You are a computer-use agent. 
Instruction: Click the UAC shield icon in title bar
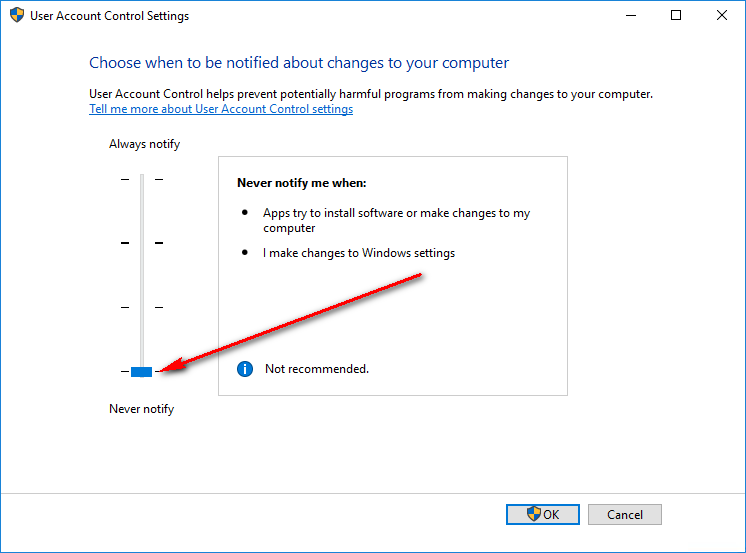tap(16, 16)
